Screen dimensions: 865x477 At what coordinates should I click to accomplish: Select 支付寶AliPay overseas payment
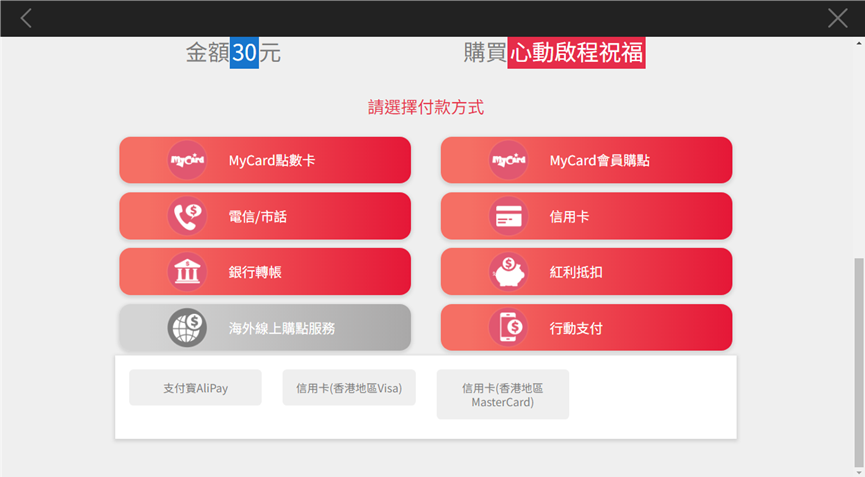(195, 388)
